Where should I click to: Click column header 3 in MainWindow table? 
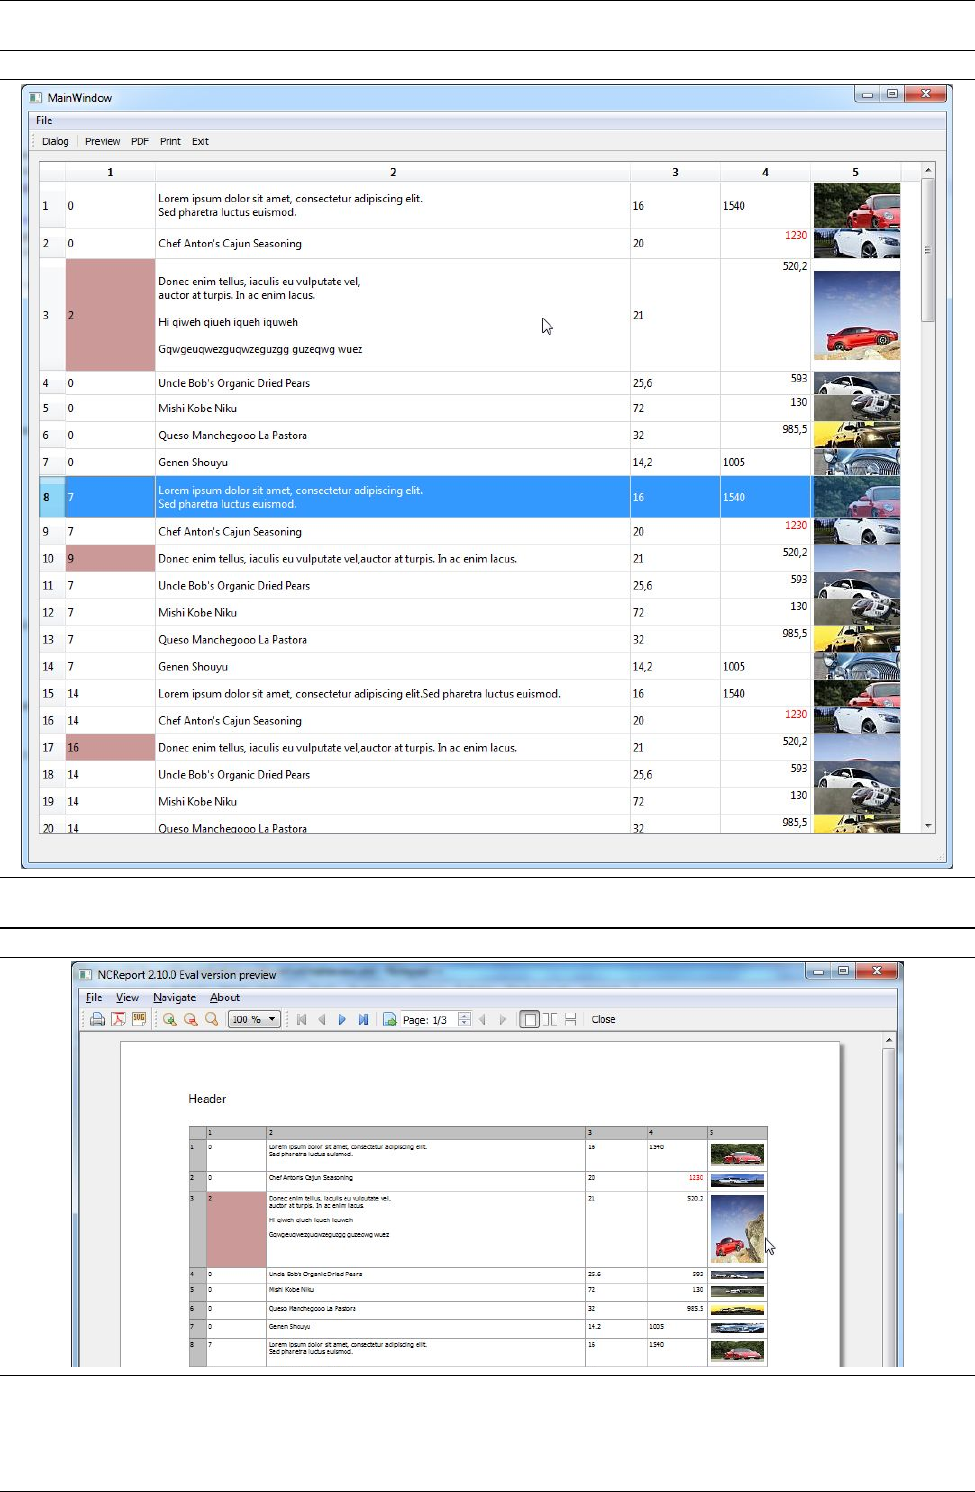pos(675,172)
